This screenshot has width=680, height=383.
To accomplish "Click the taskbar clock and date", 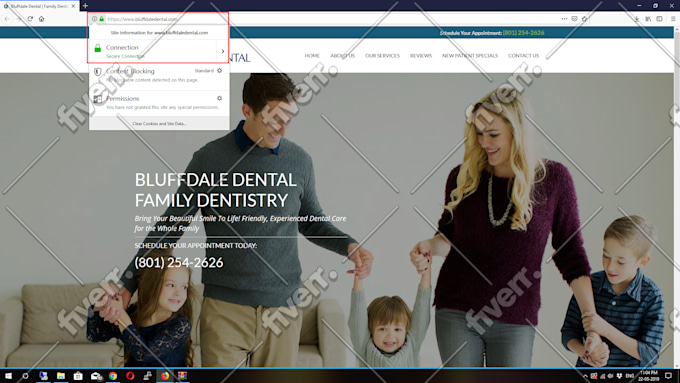I will point(649,376).
